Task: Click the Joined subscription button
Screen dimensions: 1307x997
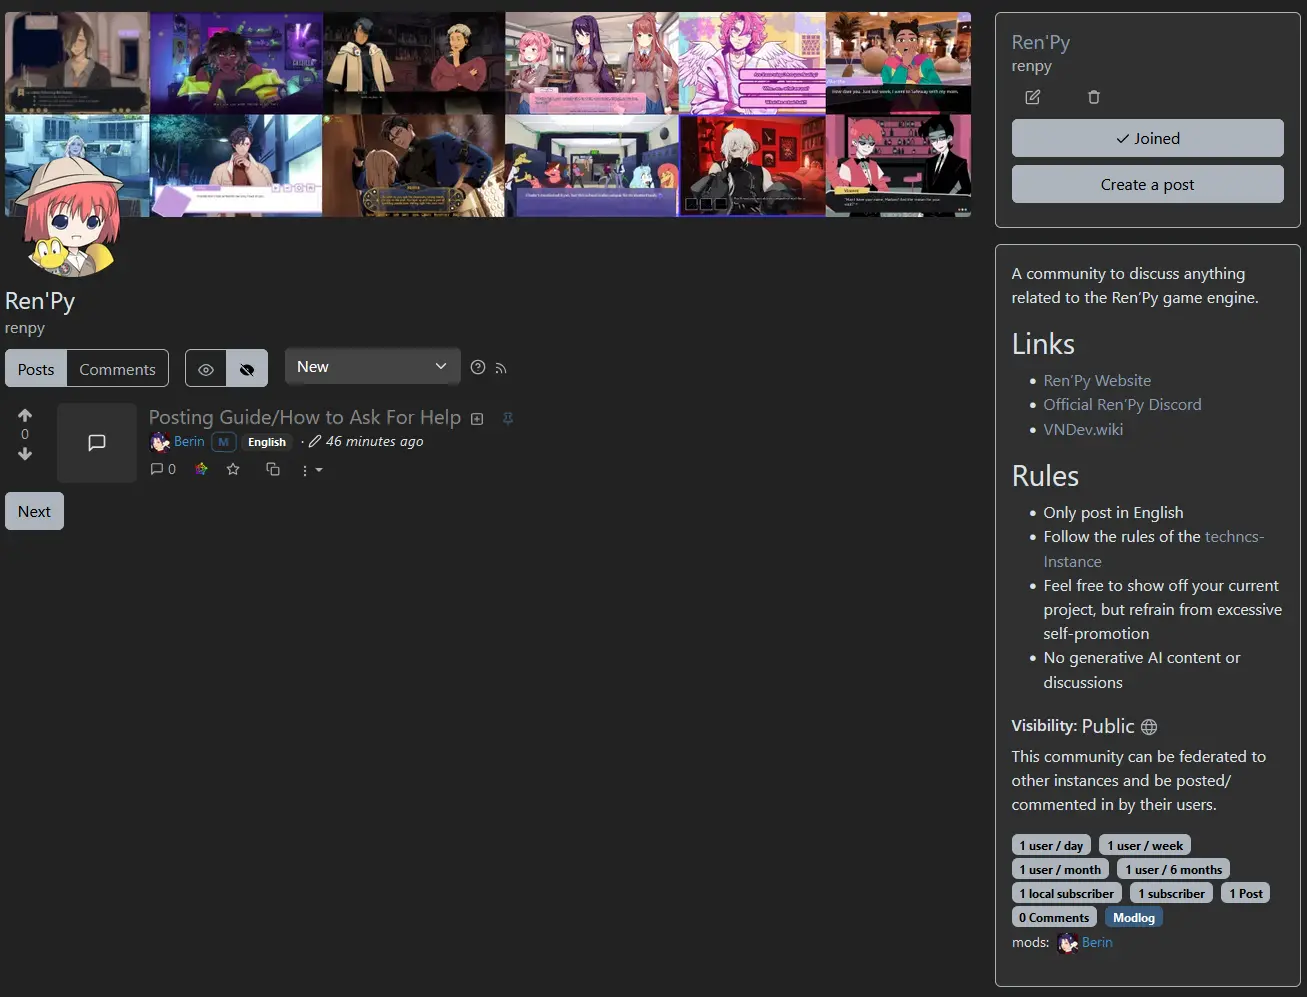Action: pos(1148,138)
